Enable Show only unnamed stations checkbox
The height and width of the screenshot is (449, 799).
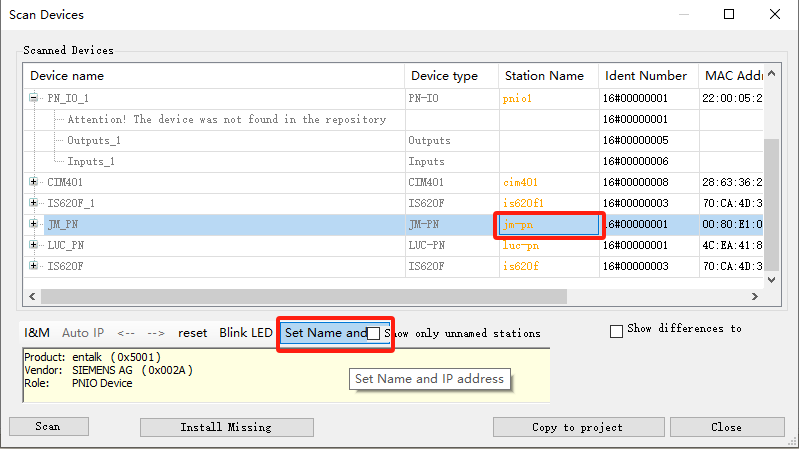[x=373, y=333]
